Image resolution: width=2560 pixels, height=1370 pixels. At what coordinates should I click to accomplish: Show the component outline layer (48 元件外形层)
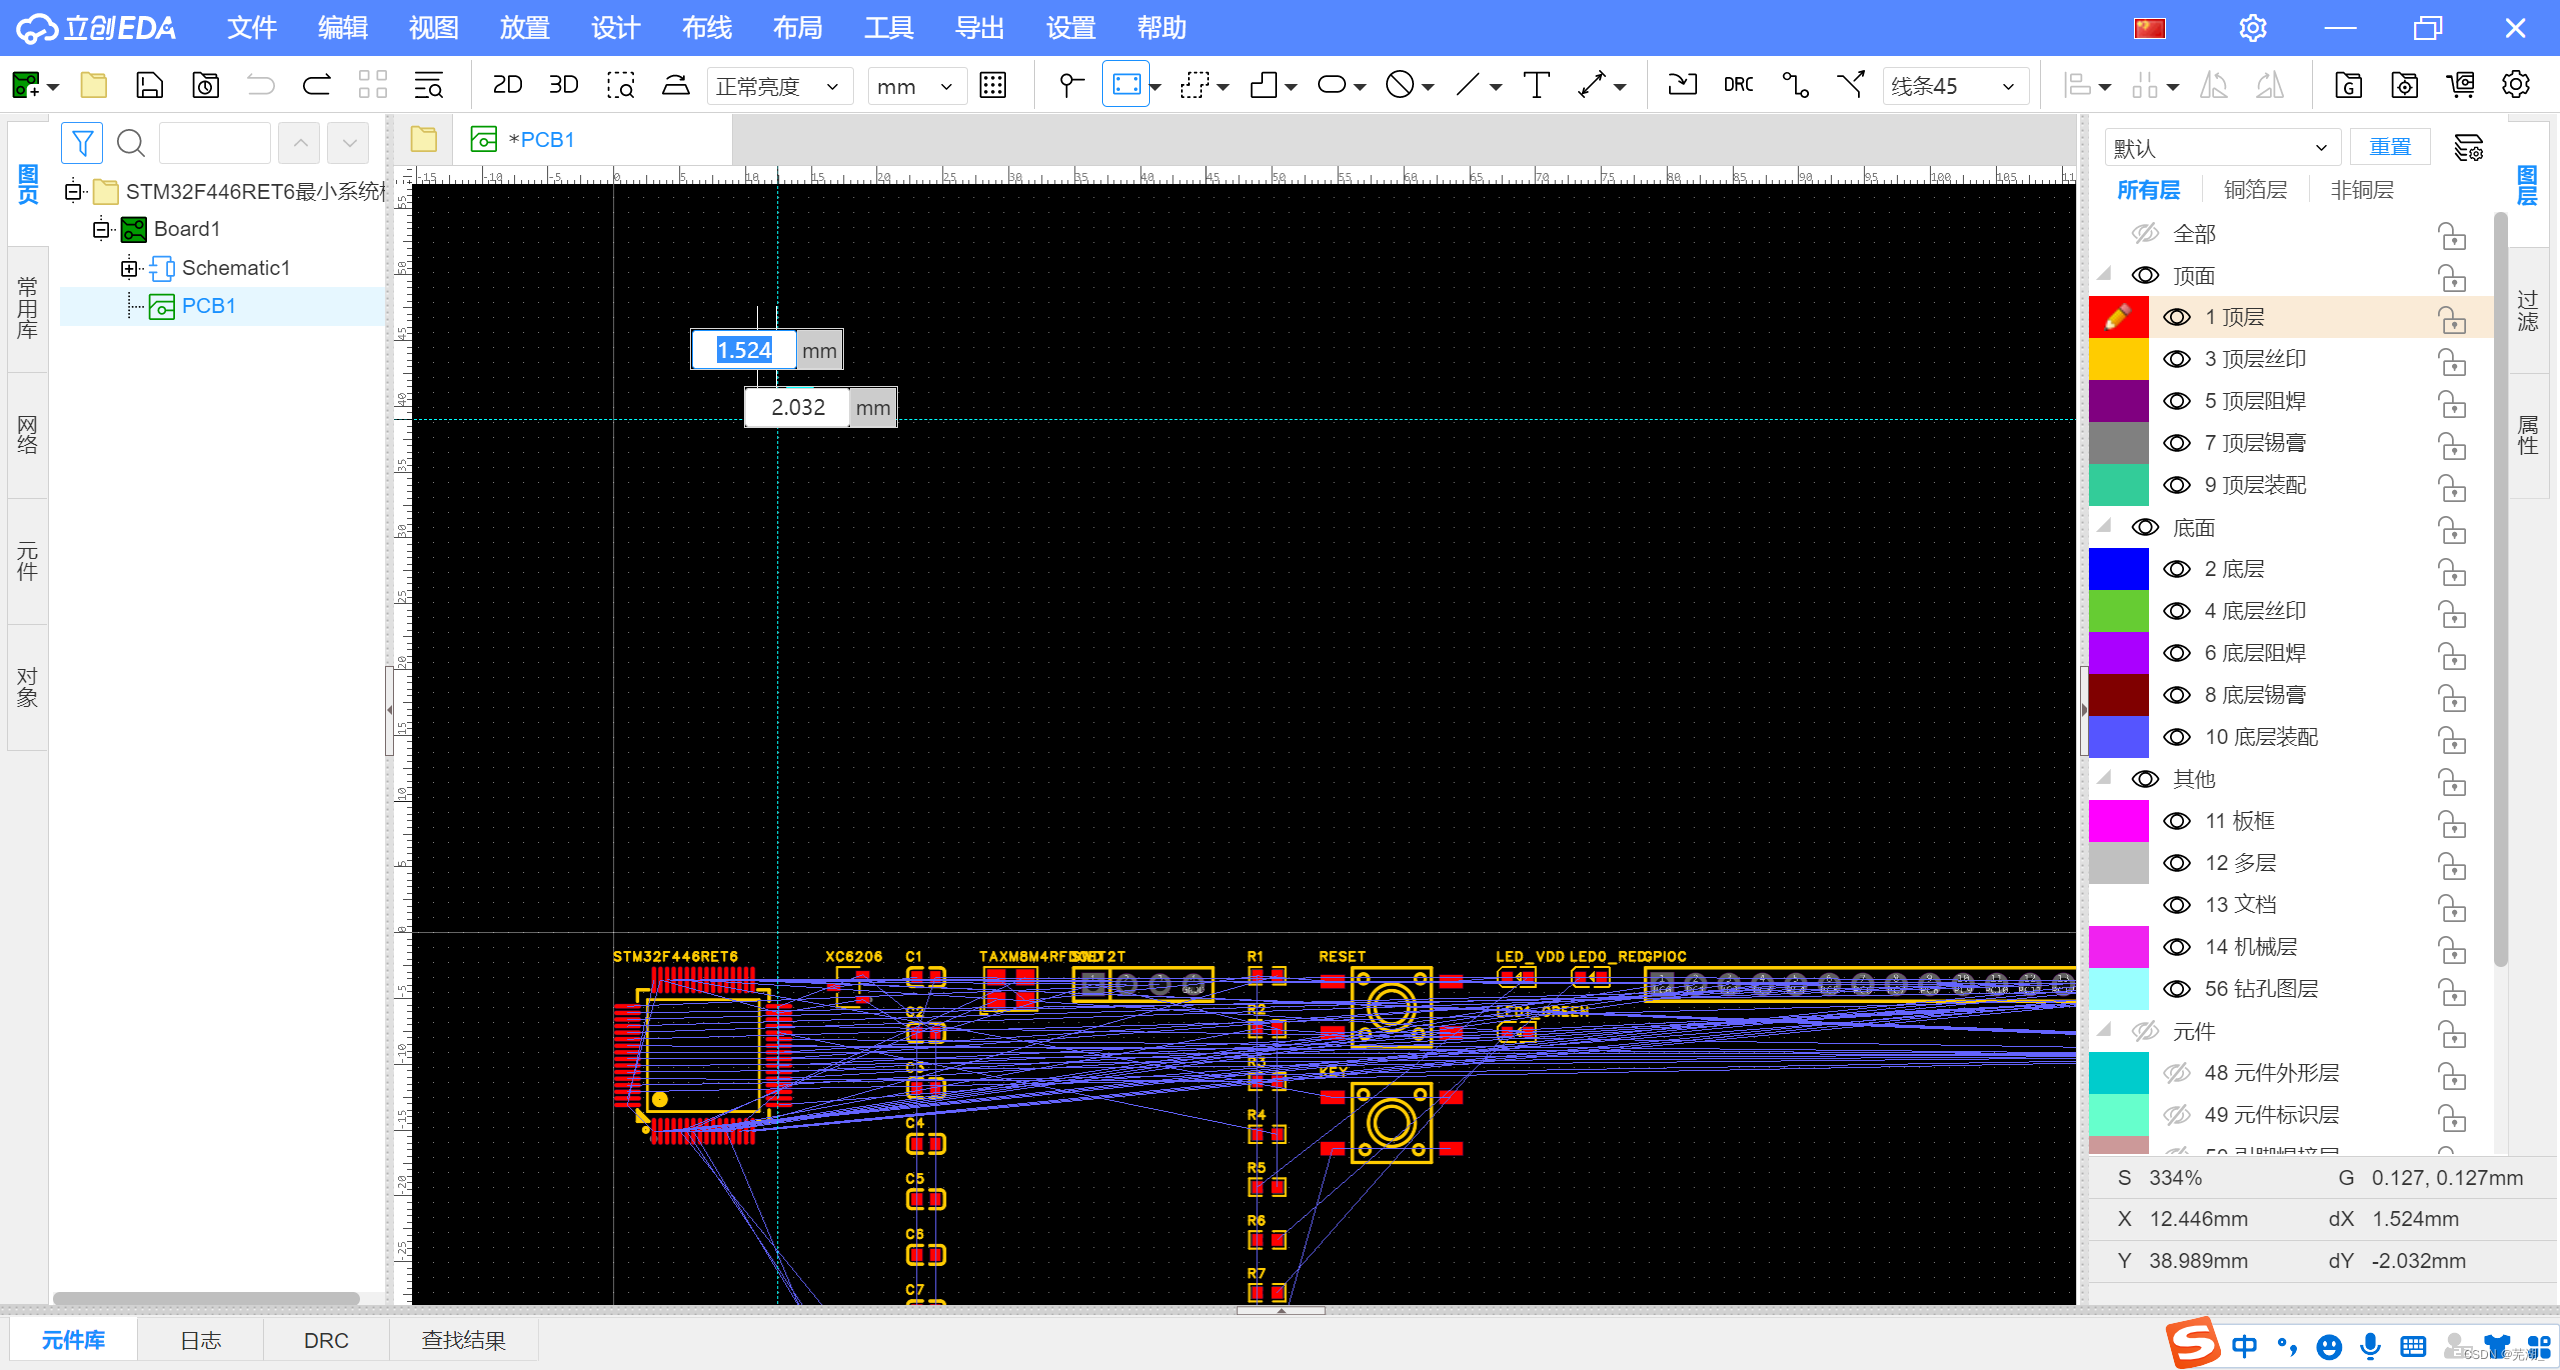coord(2177,1073)
